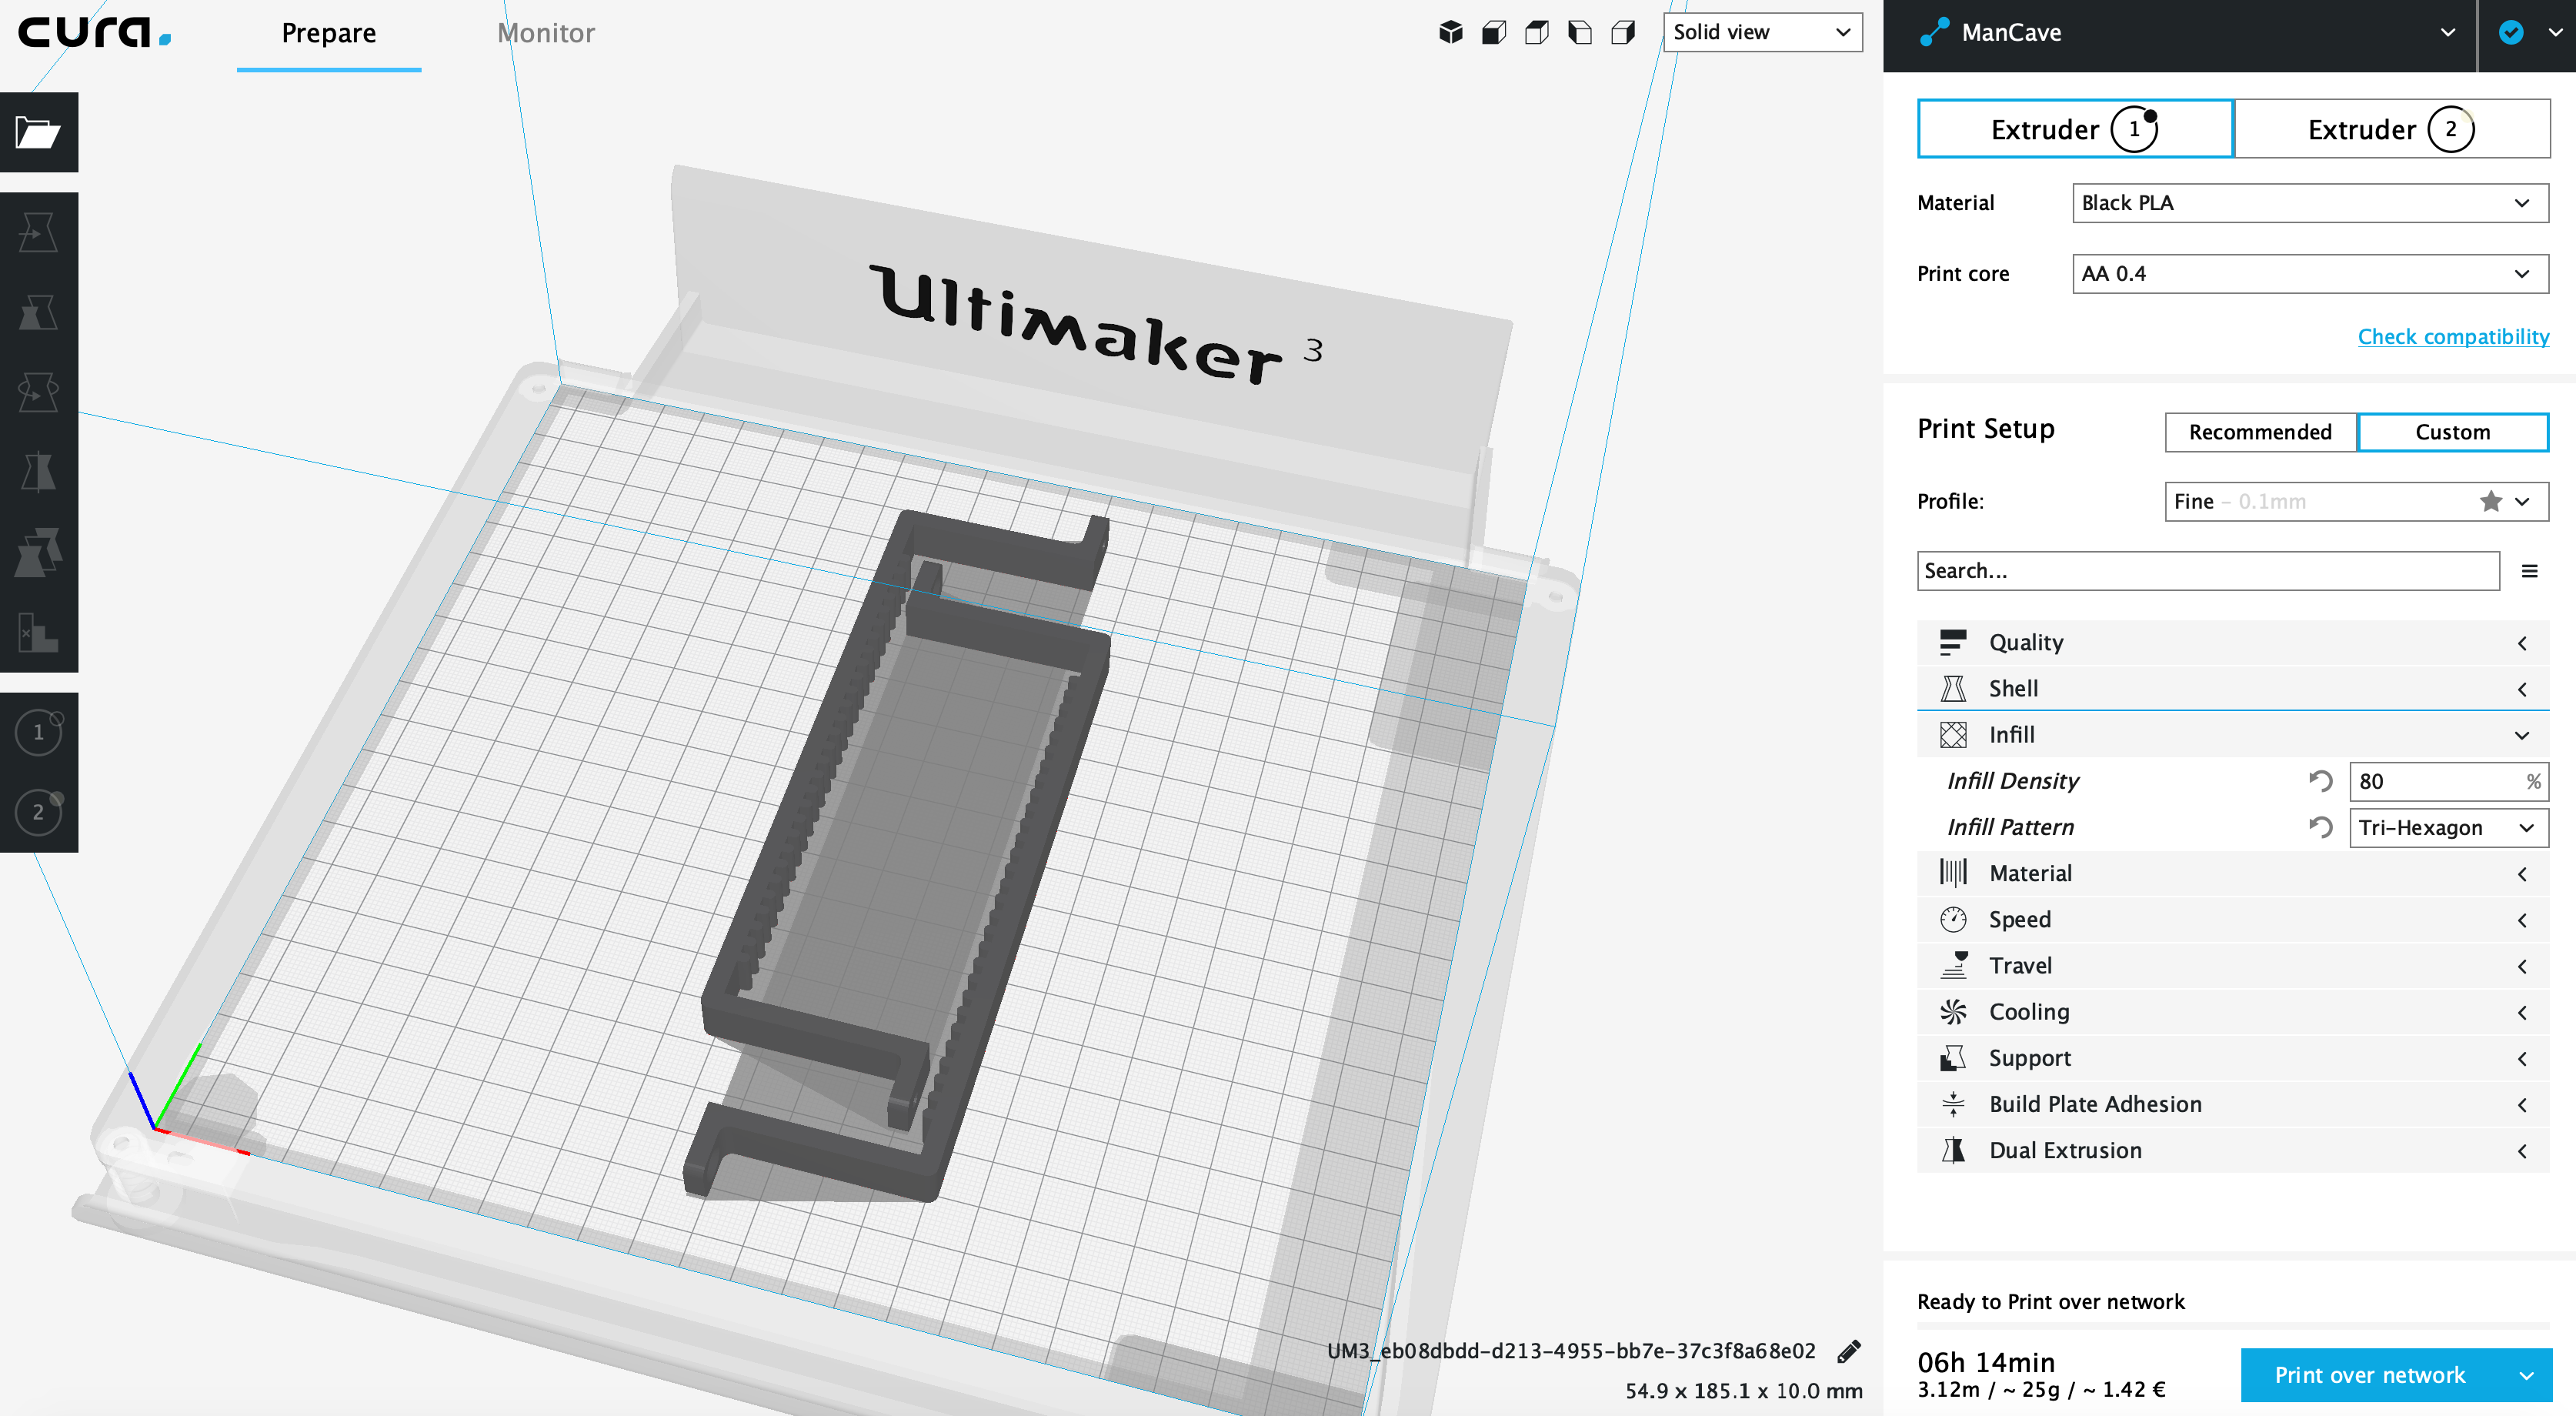This screenshot has height=1416, width=2576.
Task: Open the Black PLA material dropdown
Action: [x=2310, y=203]
